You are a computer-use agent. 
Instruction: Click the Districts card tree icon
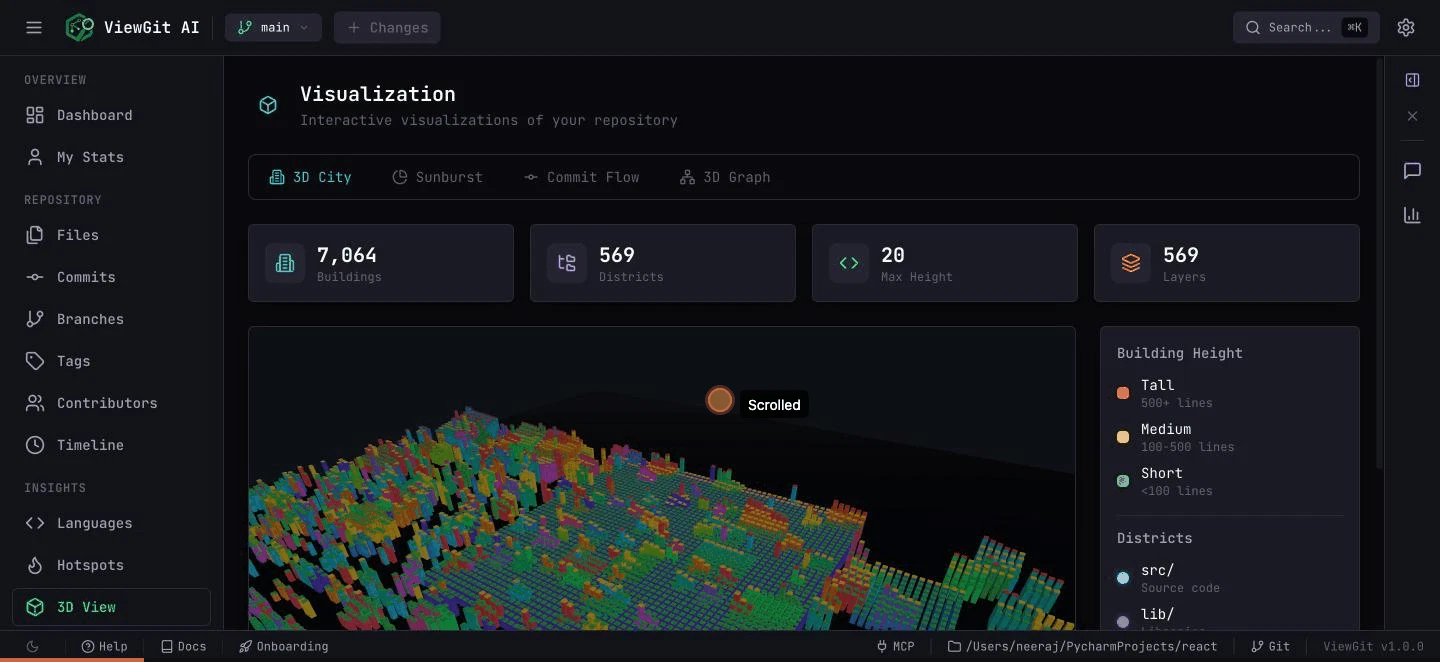567,263
